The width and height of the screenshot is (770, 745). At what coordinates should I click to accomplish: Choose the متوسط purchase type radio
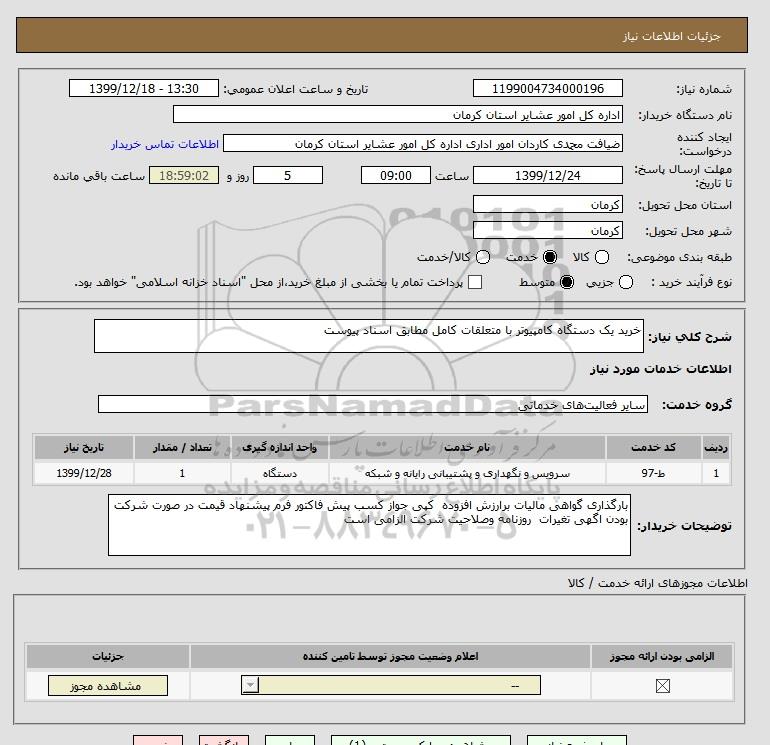(567, 282)
